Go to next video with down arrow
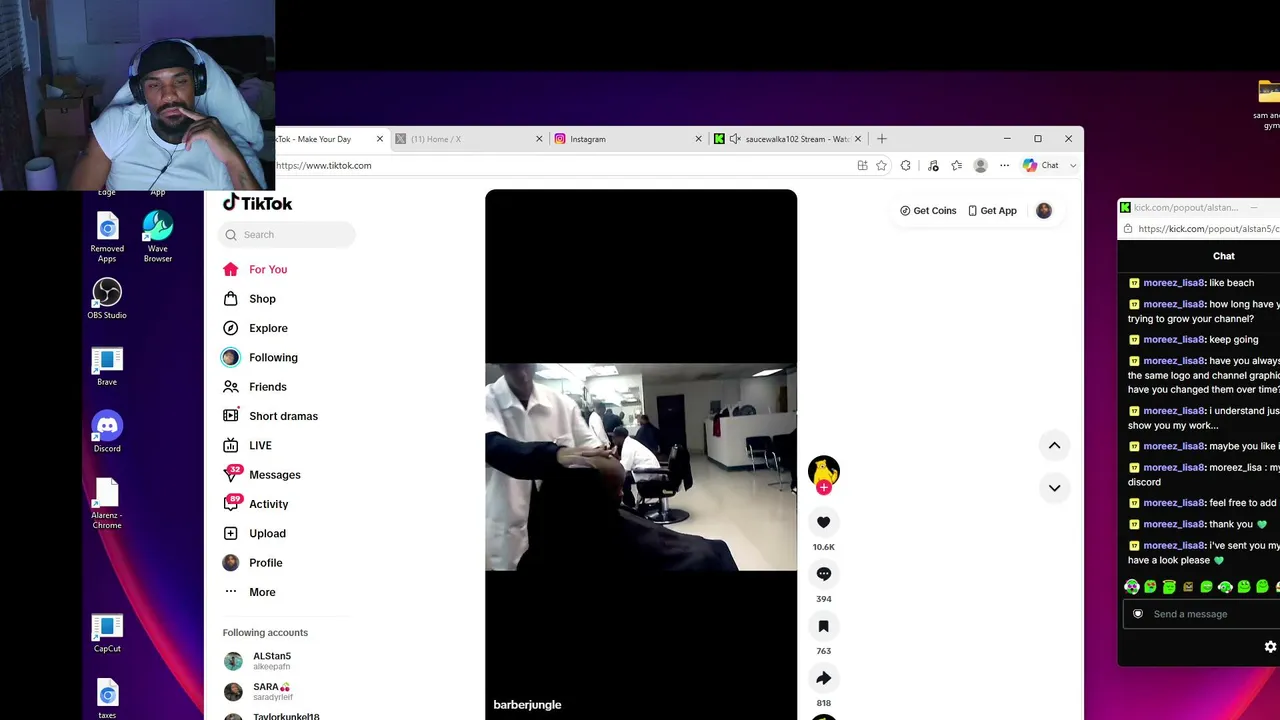Screen dimensions: 1280x720 click(x=1054, y=488)
